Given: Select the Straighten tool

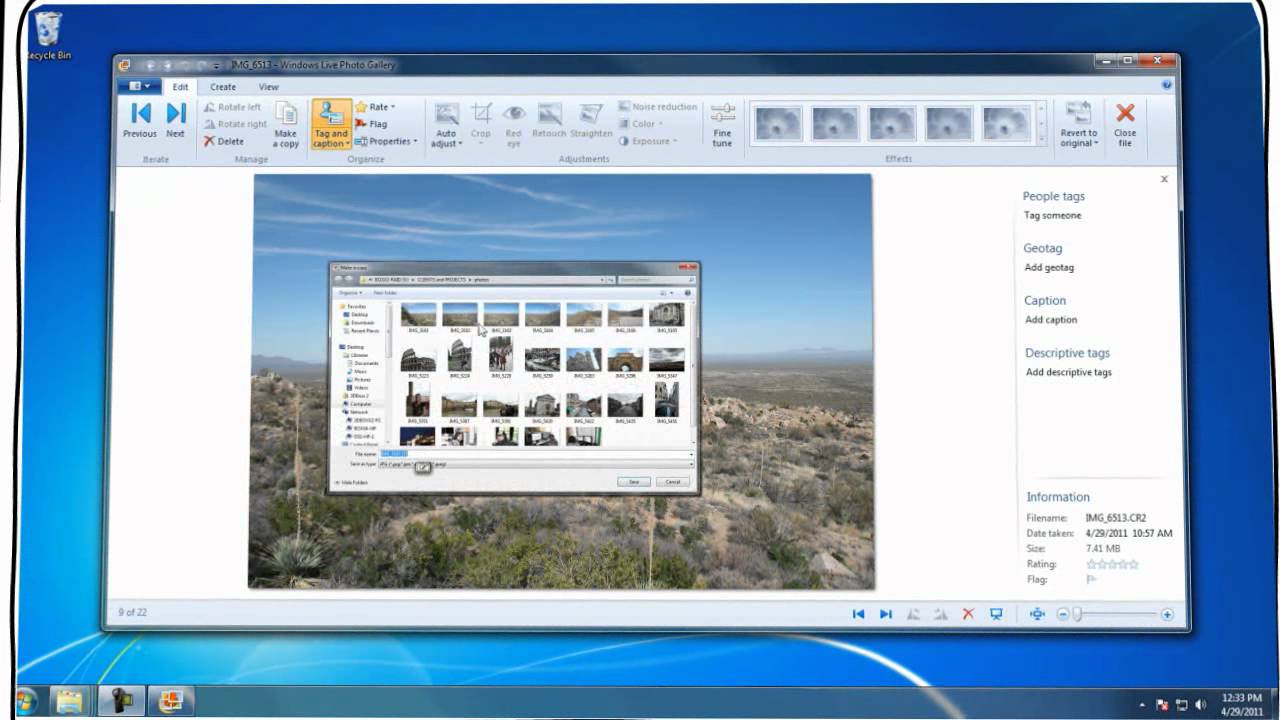Looking at the screenshot, I should click(x=591, y=121).
